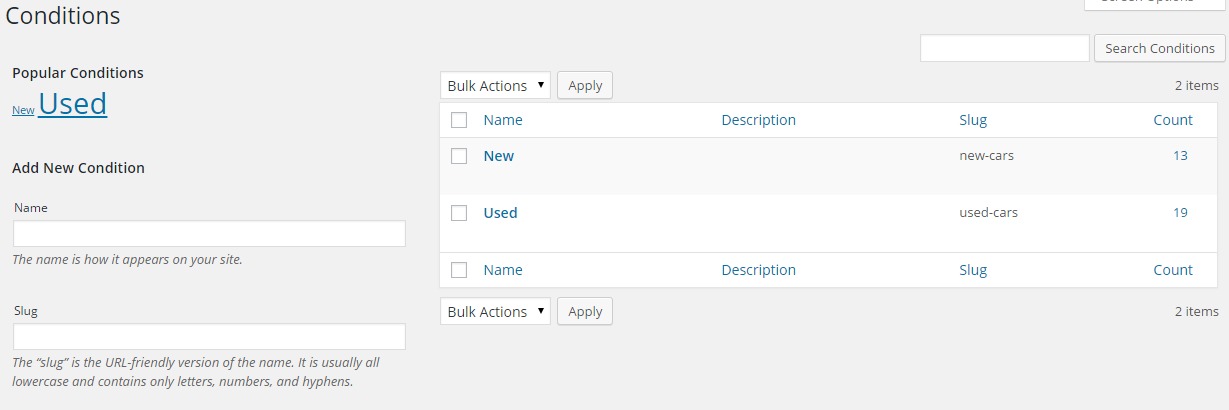Check the select-all checkbox in table header
The height and width of the screenshot is (410, 1229).
coord(459,120)
